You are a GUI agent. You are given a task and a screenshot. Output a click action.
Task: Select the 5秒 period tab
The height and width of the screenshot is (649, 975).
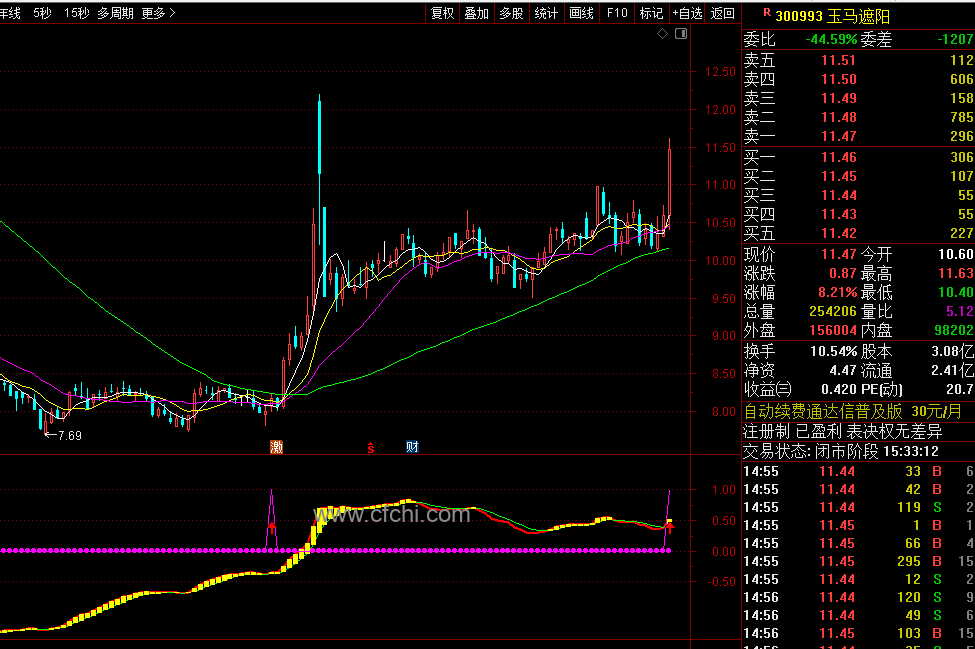(42, 13)
